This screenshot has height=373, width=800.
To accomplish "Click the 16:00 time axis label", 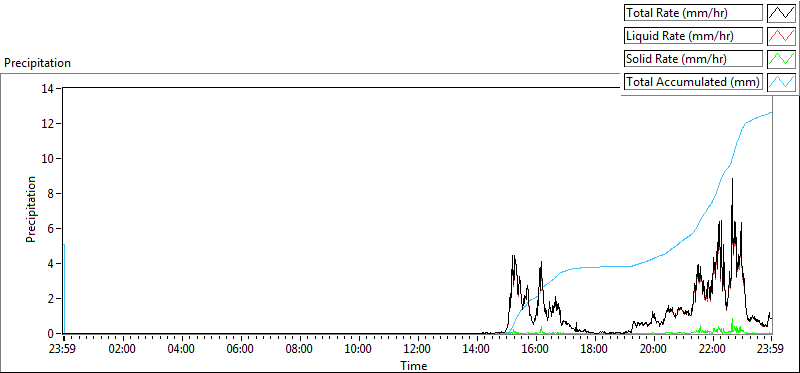I will (536, 350).
